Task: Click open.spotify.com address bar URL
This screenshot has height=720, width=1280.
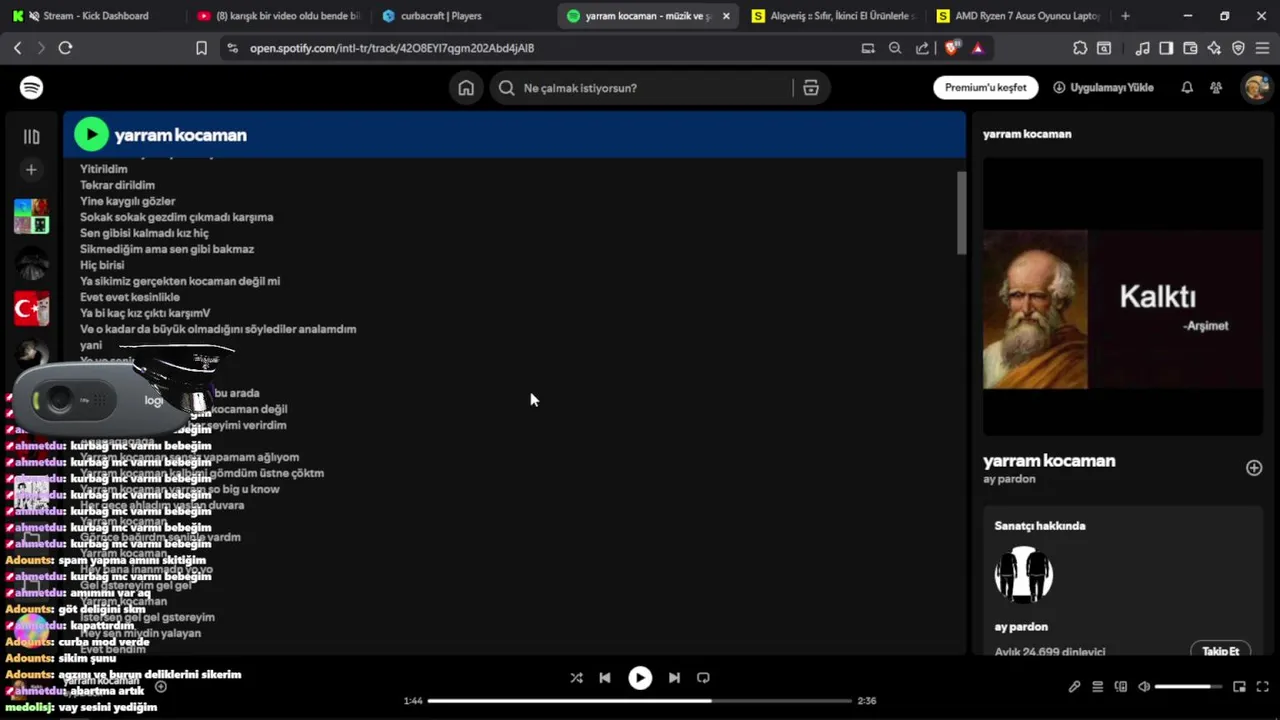Action: click(392, 48)
